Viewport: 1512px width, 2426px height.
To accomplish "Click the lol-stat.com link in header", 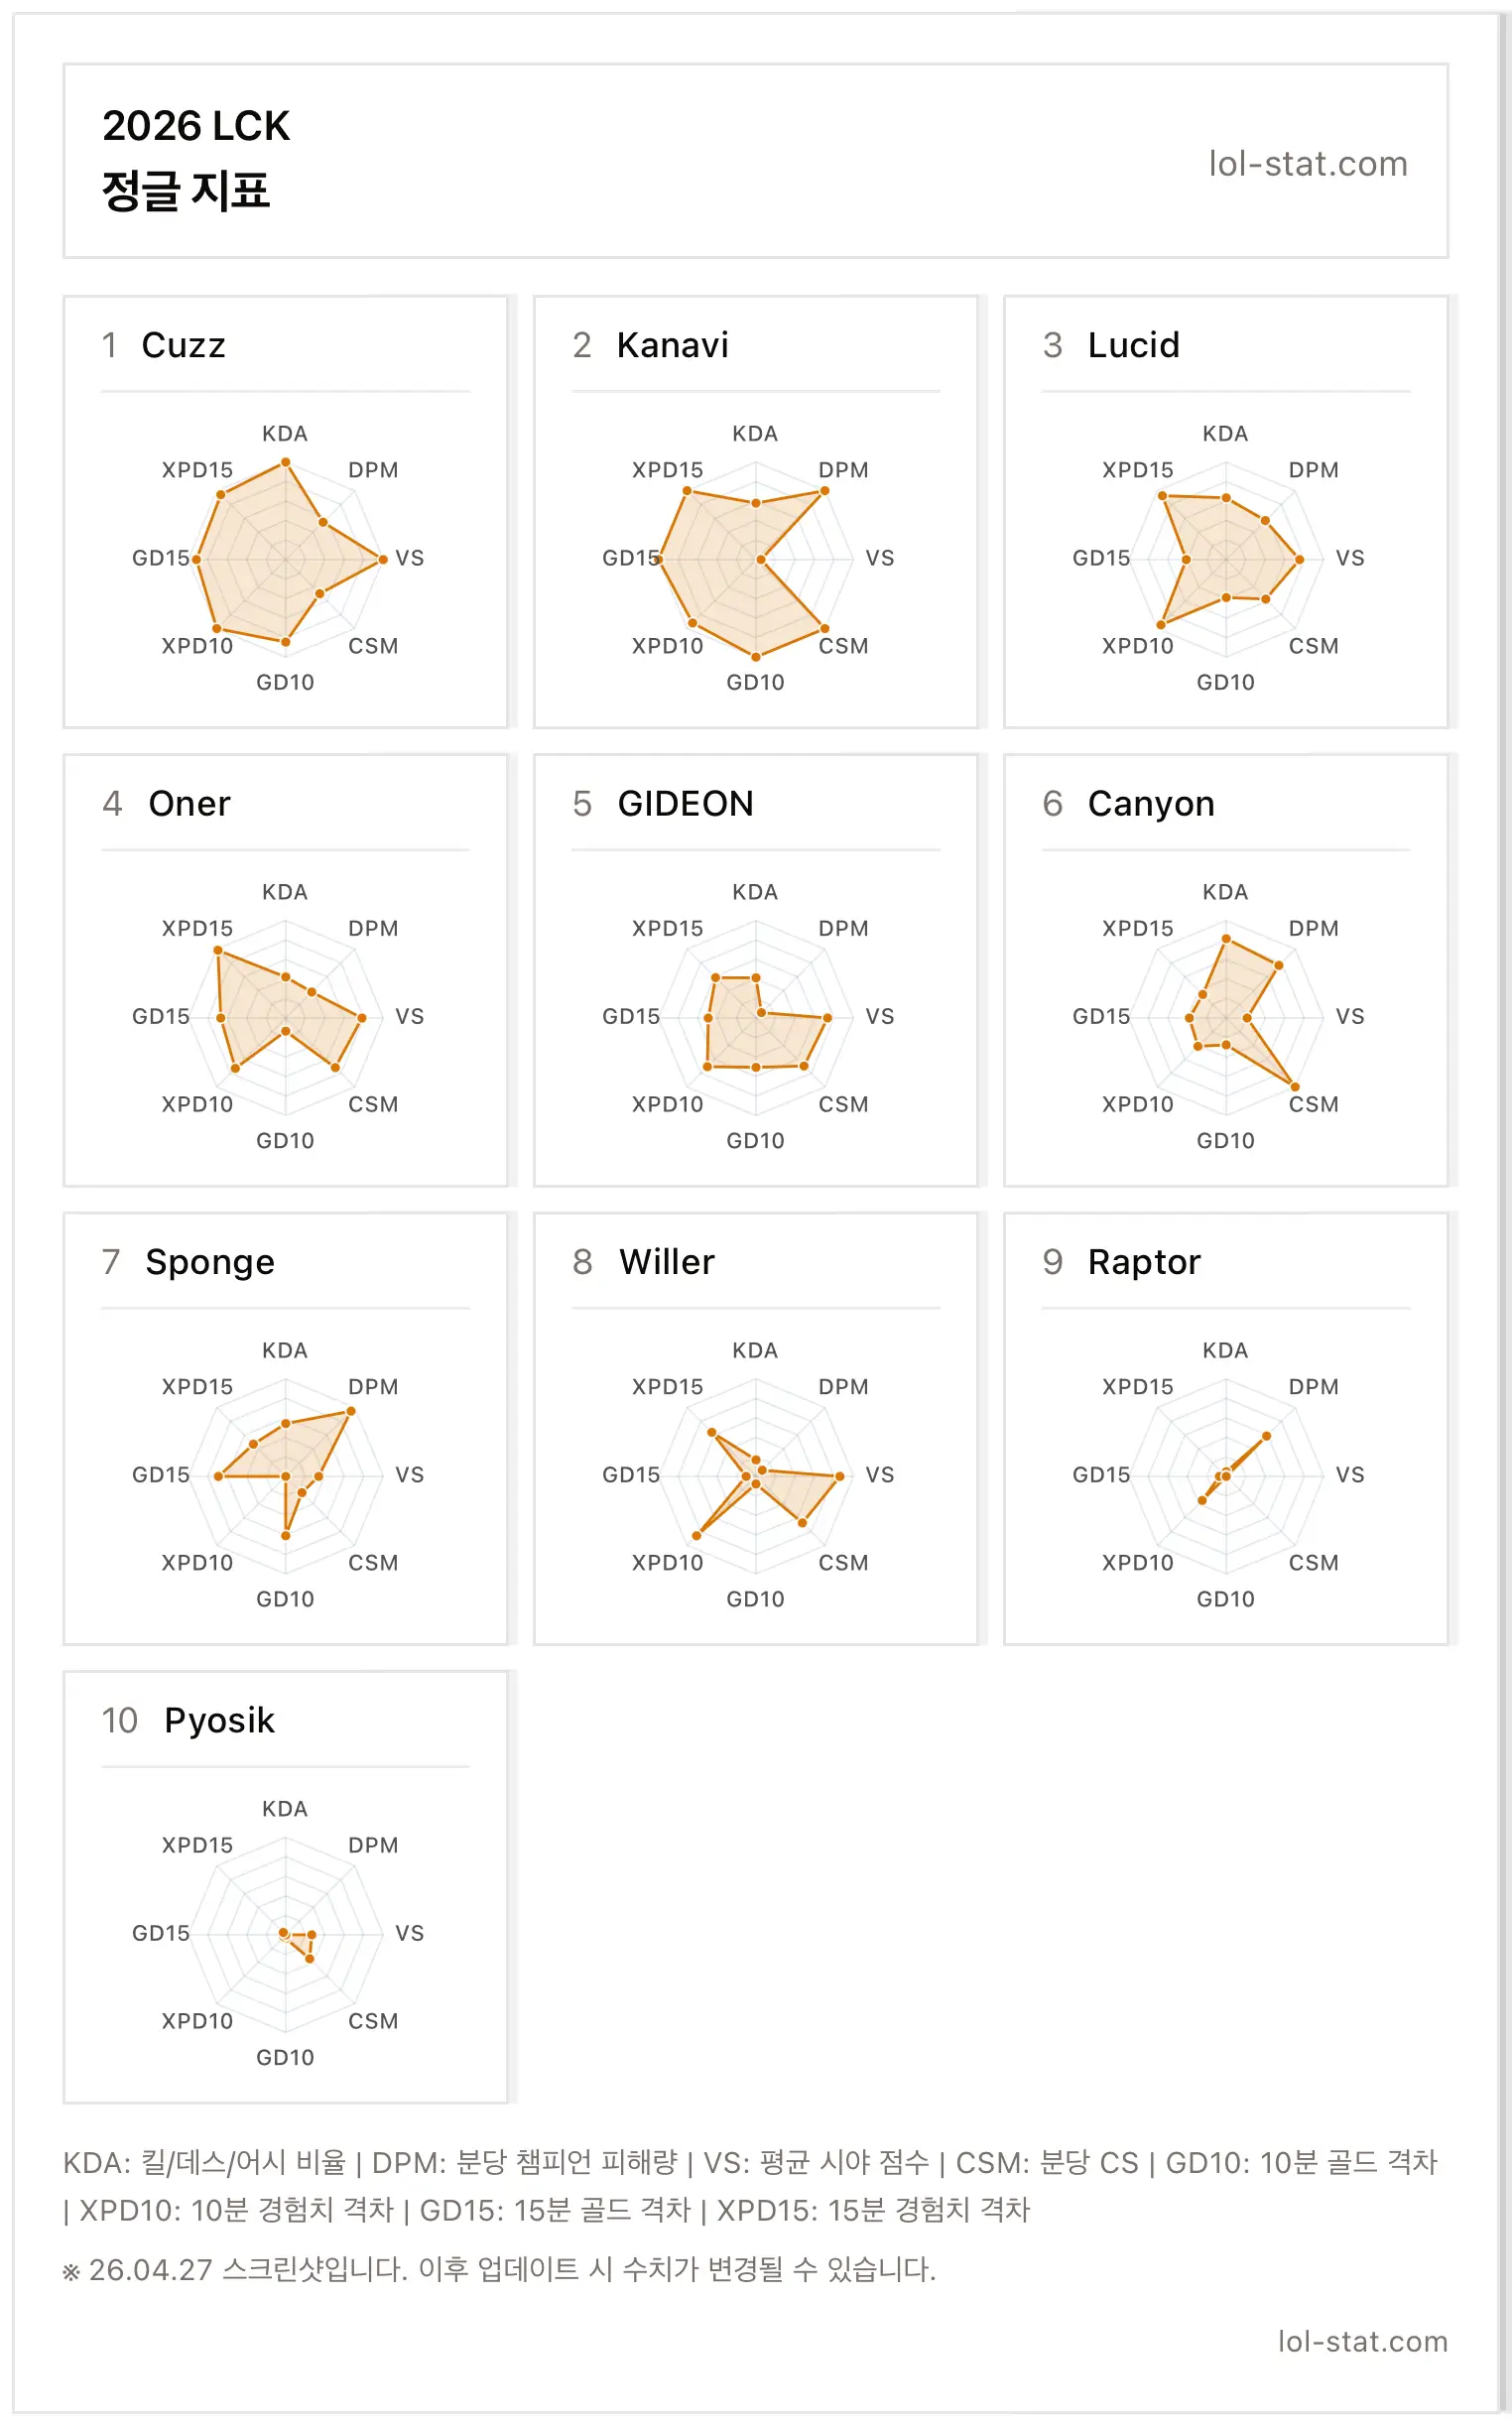I will tap(1308, 163).
